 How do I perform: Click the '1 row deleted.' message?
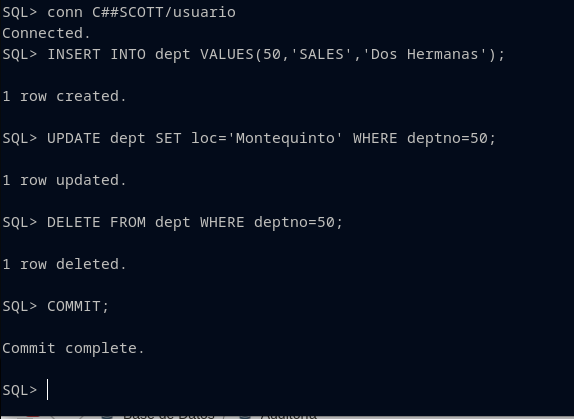tap(64, 264)
